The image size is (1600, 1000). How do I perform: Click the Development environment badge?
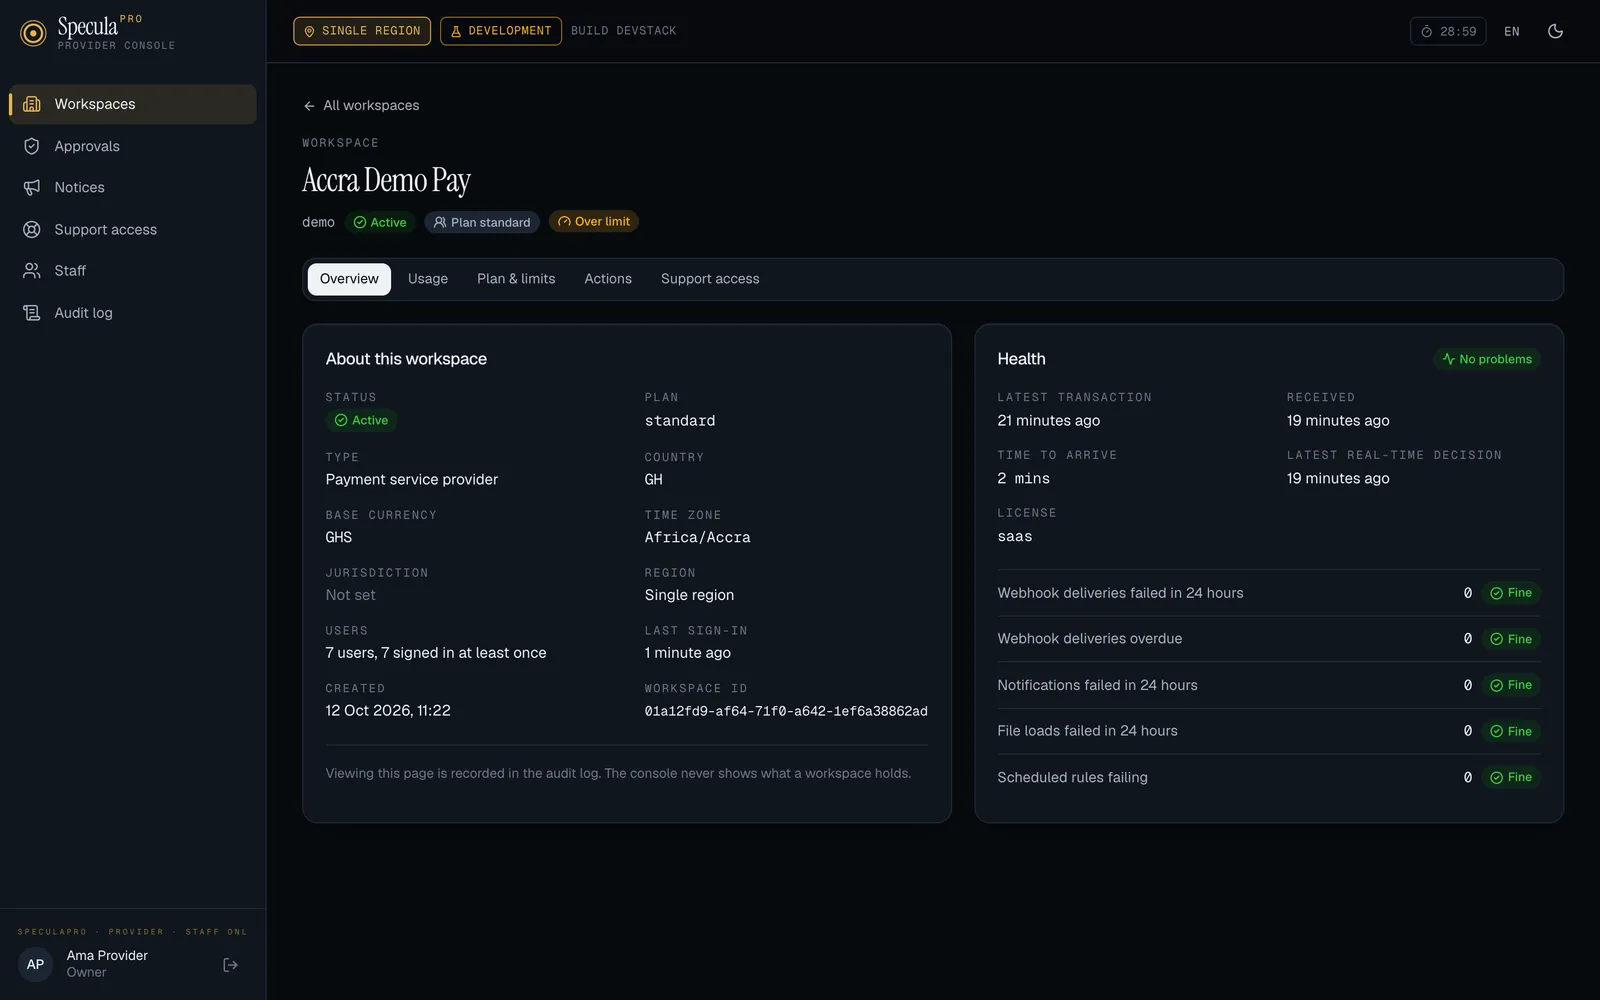[500, 31]
